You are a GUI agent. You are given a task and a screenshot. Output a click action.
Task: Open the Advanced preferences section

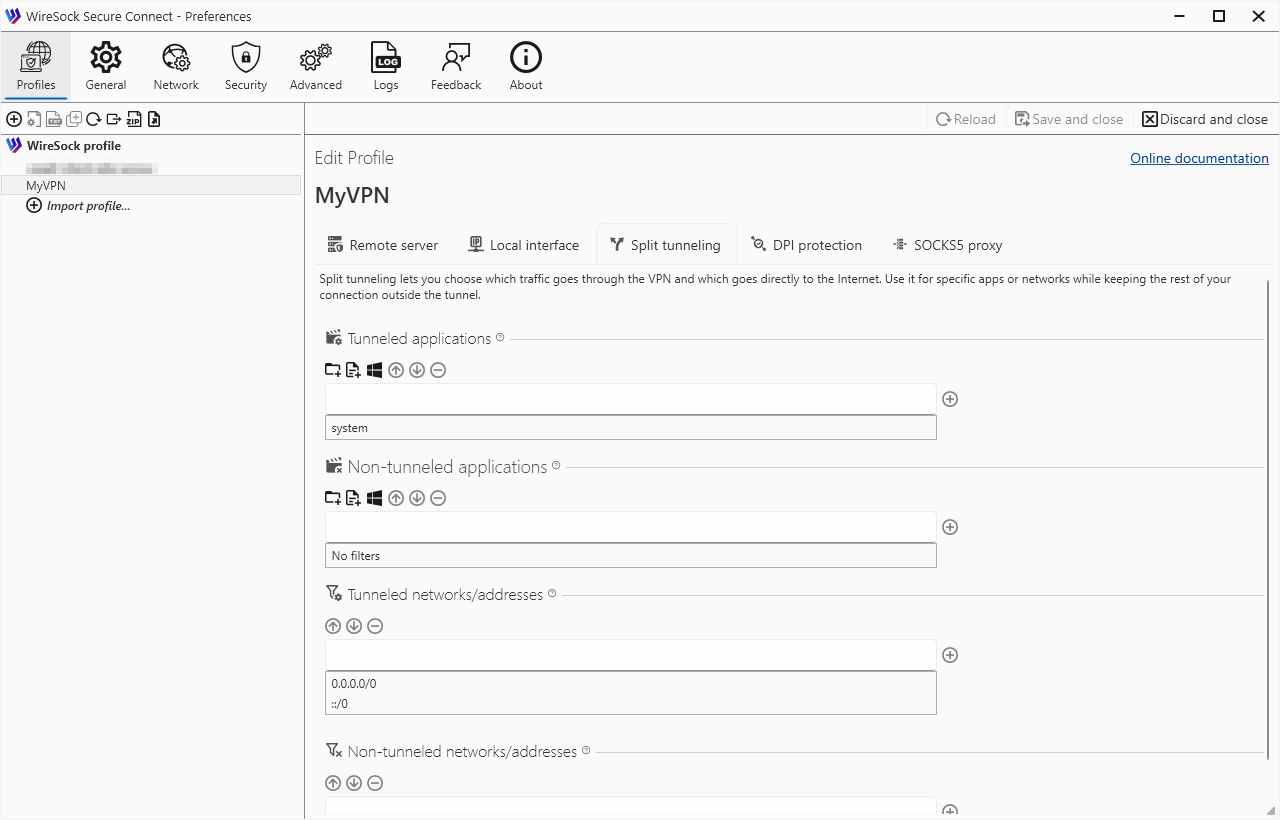click(316, 66)
